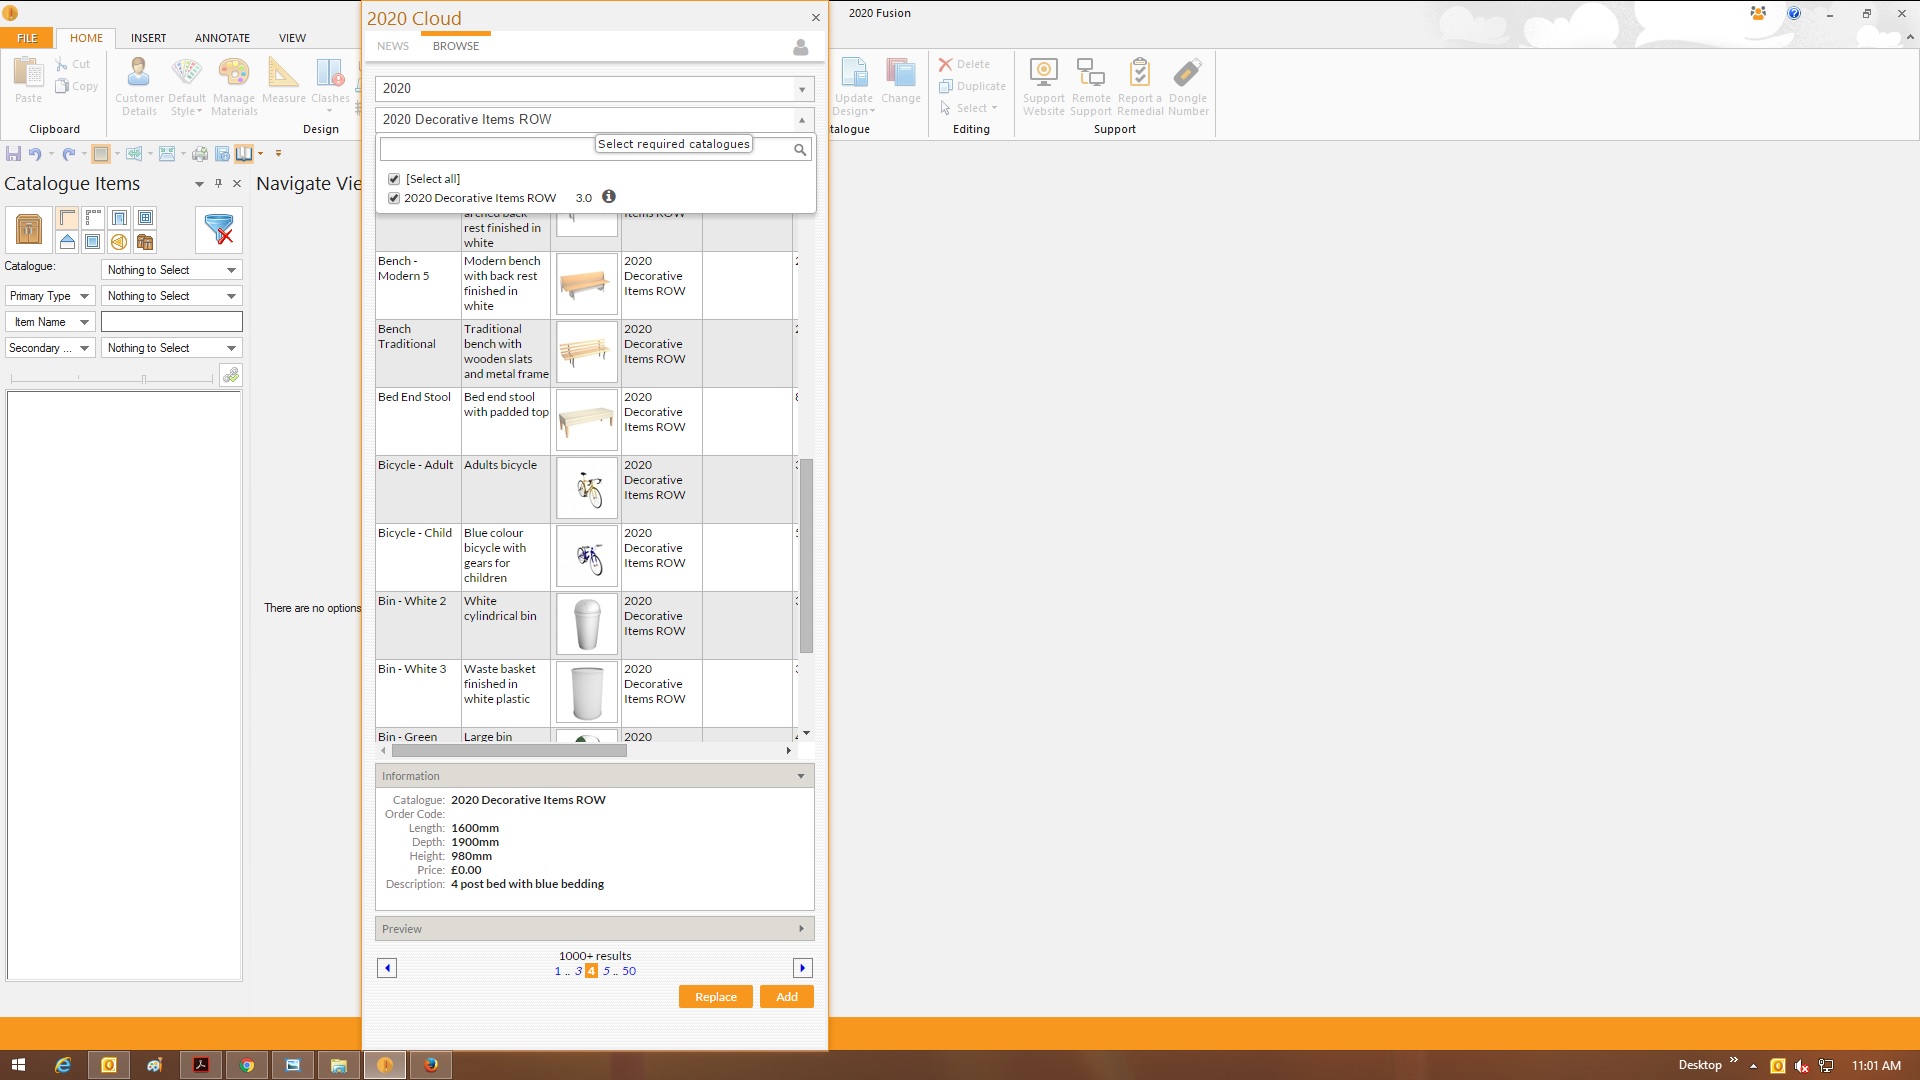Click the Save icon in quick access toolbar
The image size is (1920, 1080).
pos(13,153)
